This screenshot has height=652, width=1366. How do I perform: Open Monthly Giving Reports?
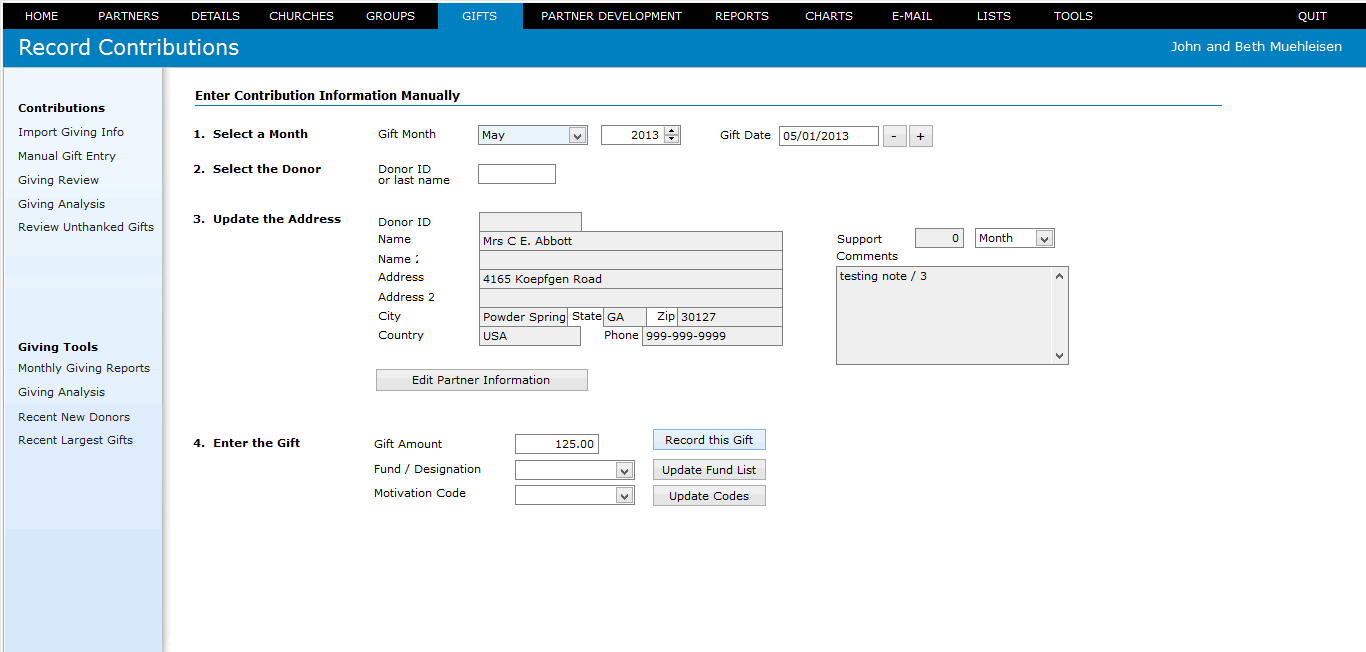click(84, 368)
